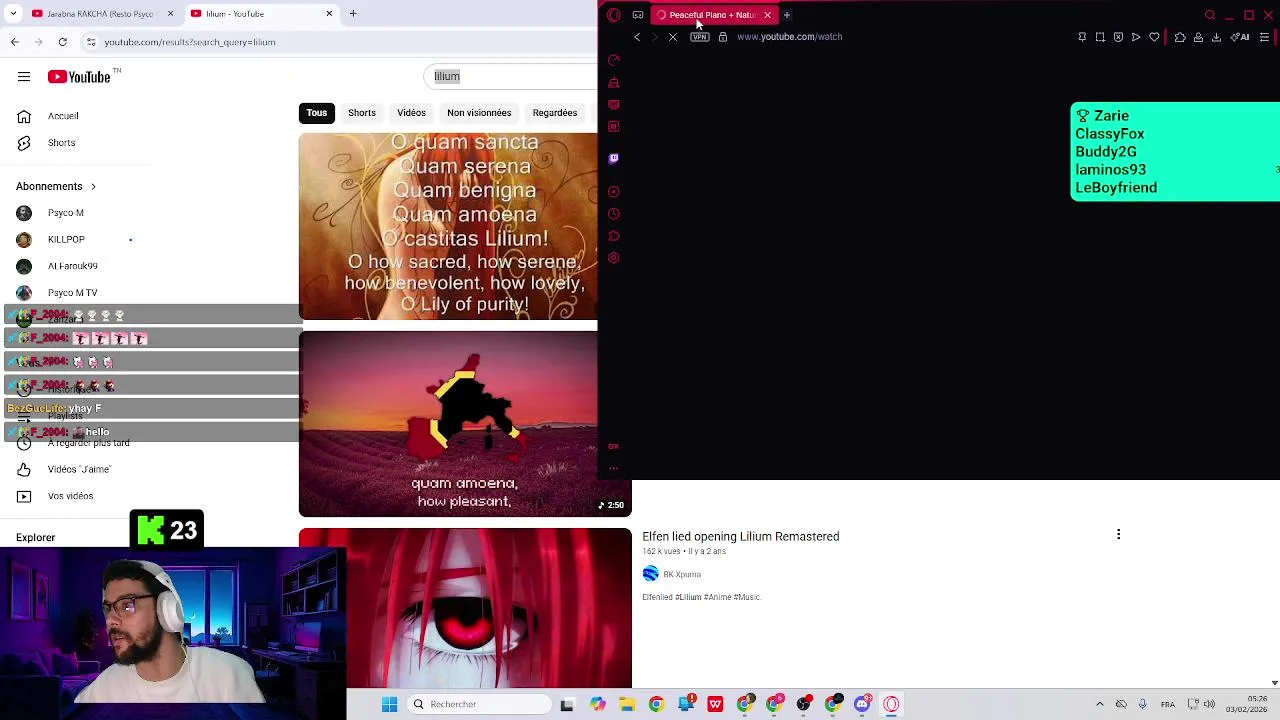Click the #Lilium hashtag in description

688,597
